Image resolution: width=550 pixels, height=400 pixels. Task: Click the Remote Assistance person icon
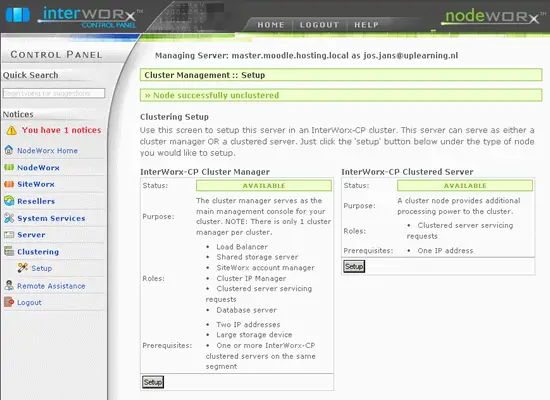pyautogui.click(x=9, y=285)
